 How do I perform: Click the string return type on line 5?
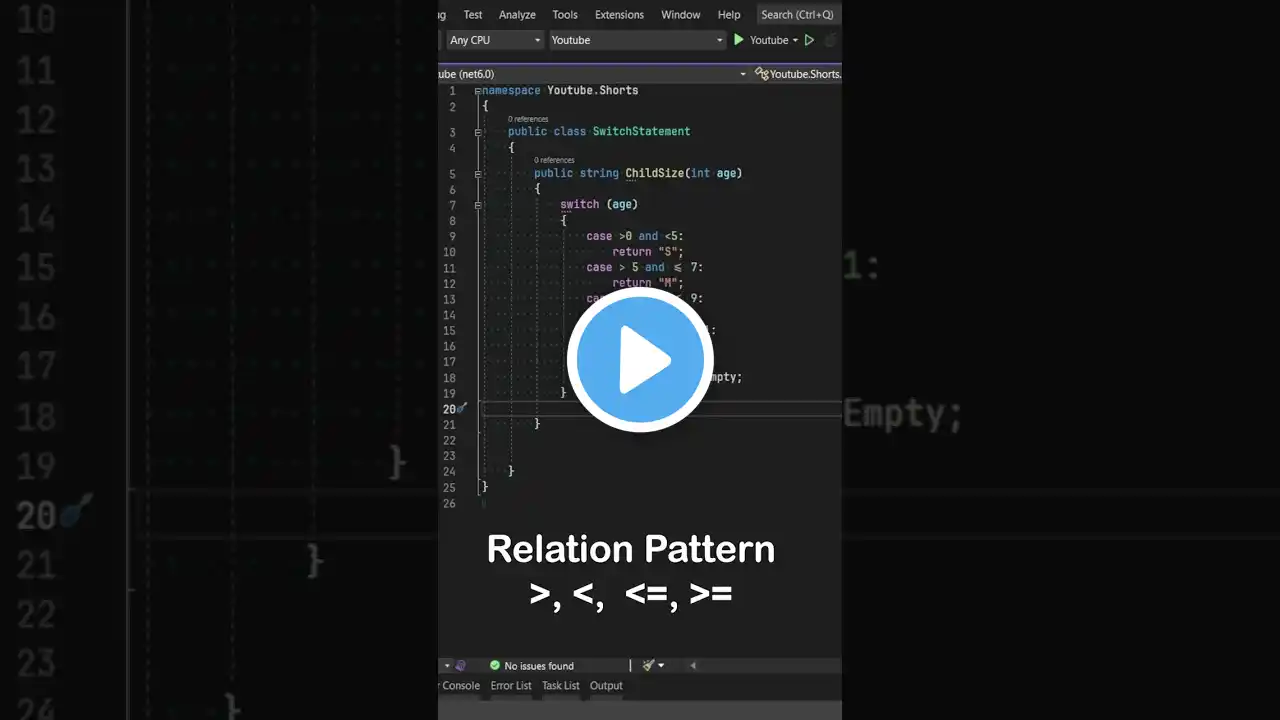click(x=599, y=173)
